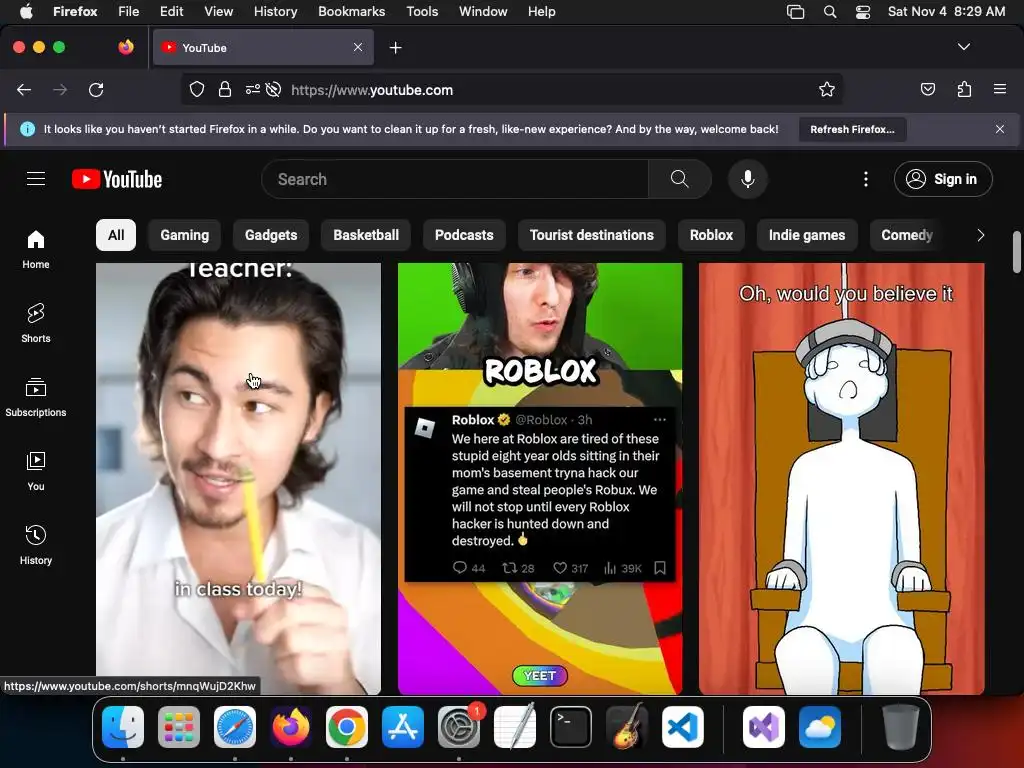The height and width of the screenshot is (768, 1024).
Task: Select the Gaming filter chip
Action: click(185, 235)
